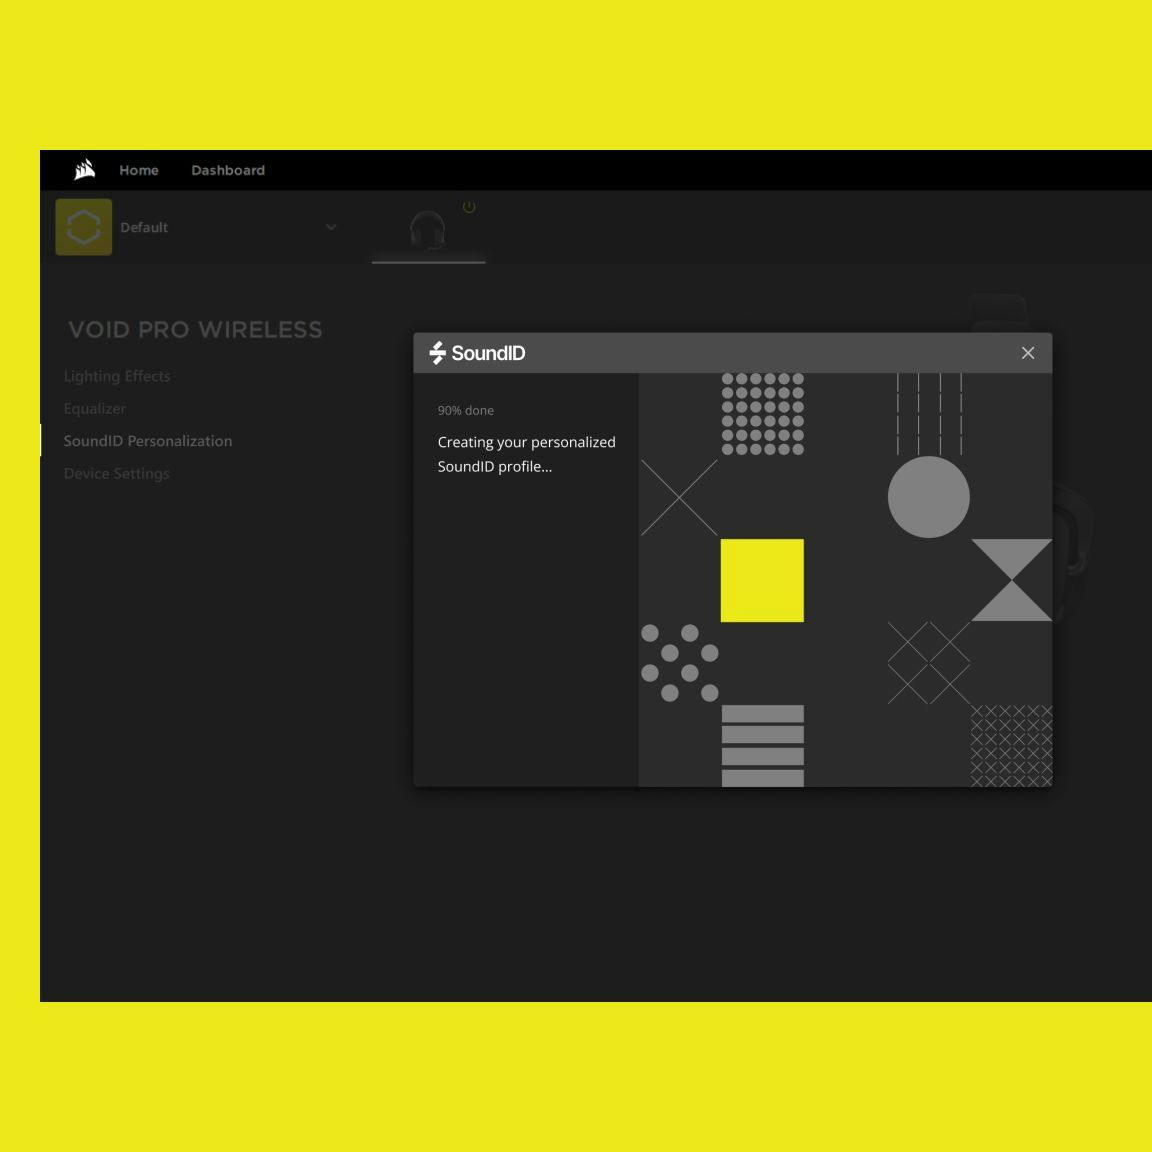Switch to the Dashboard view
The width and height of the screenshot is (1152, 1152).
coord(228,170)
